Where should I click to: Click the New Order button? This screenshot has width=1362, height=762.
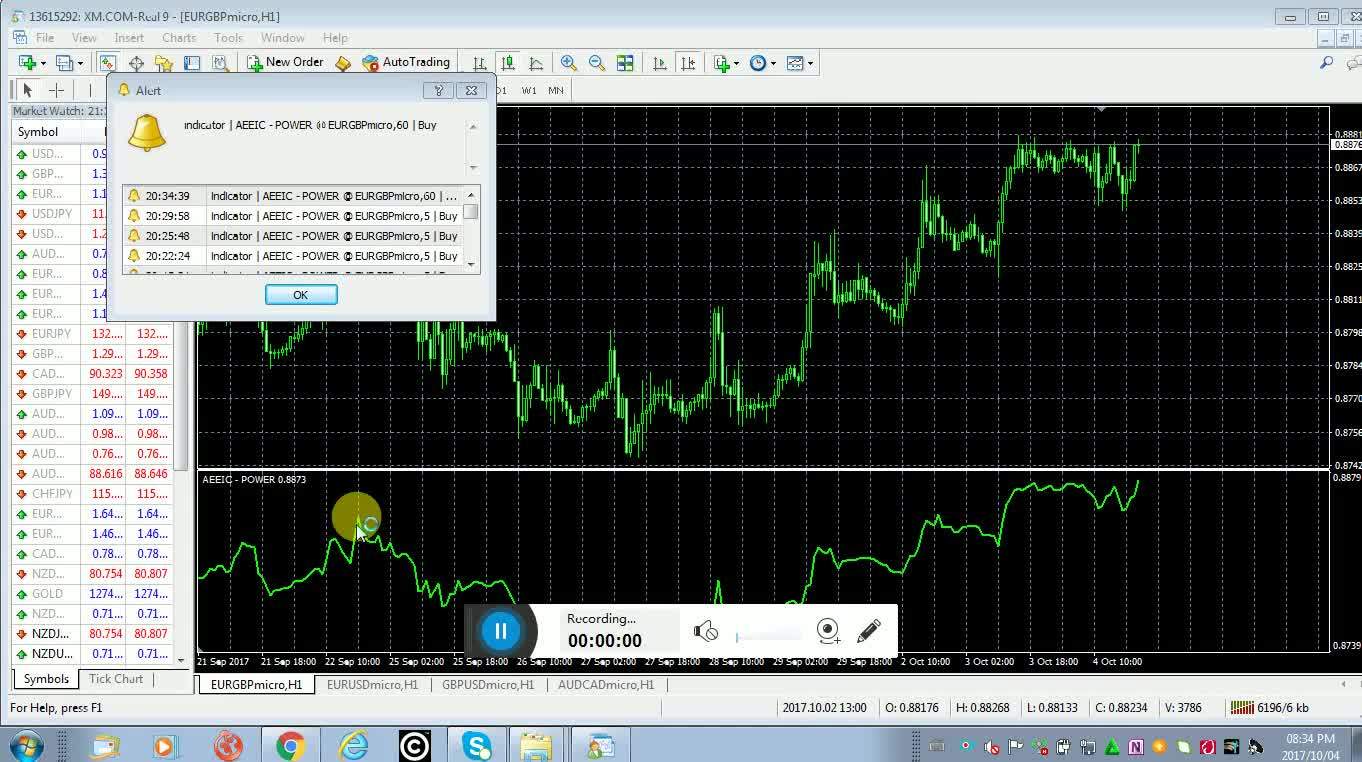point(286,62)
